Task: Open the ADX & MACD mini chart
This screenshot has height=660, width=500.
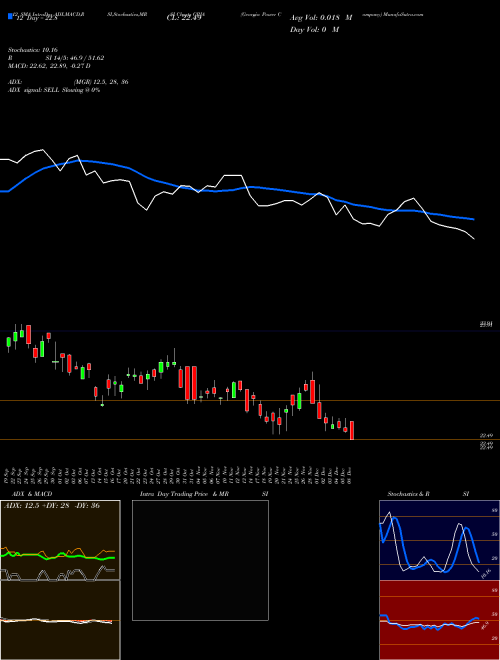Action: coord(60,580)
